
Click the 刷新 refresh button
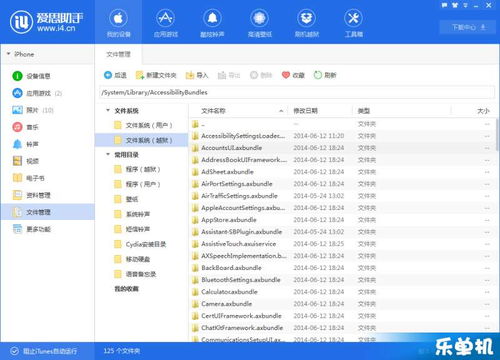tap(325, 75)
